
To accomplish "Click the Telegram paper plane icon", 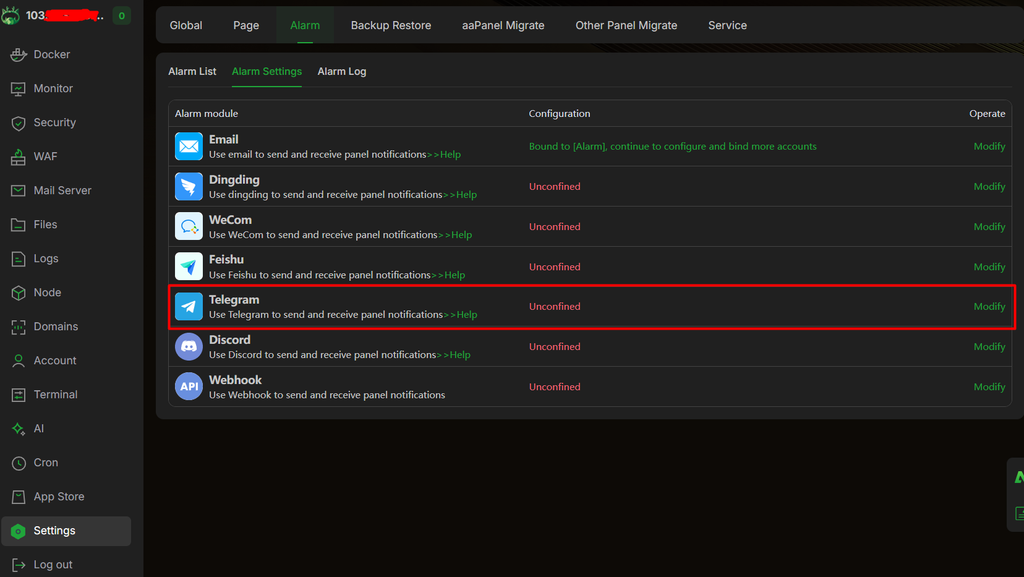I will coord(189,307).
